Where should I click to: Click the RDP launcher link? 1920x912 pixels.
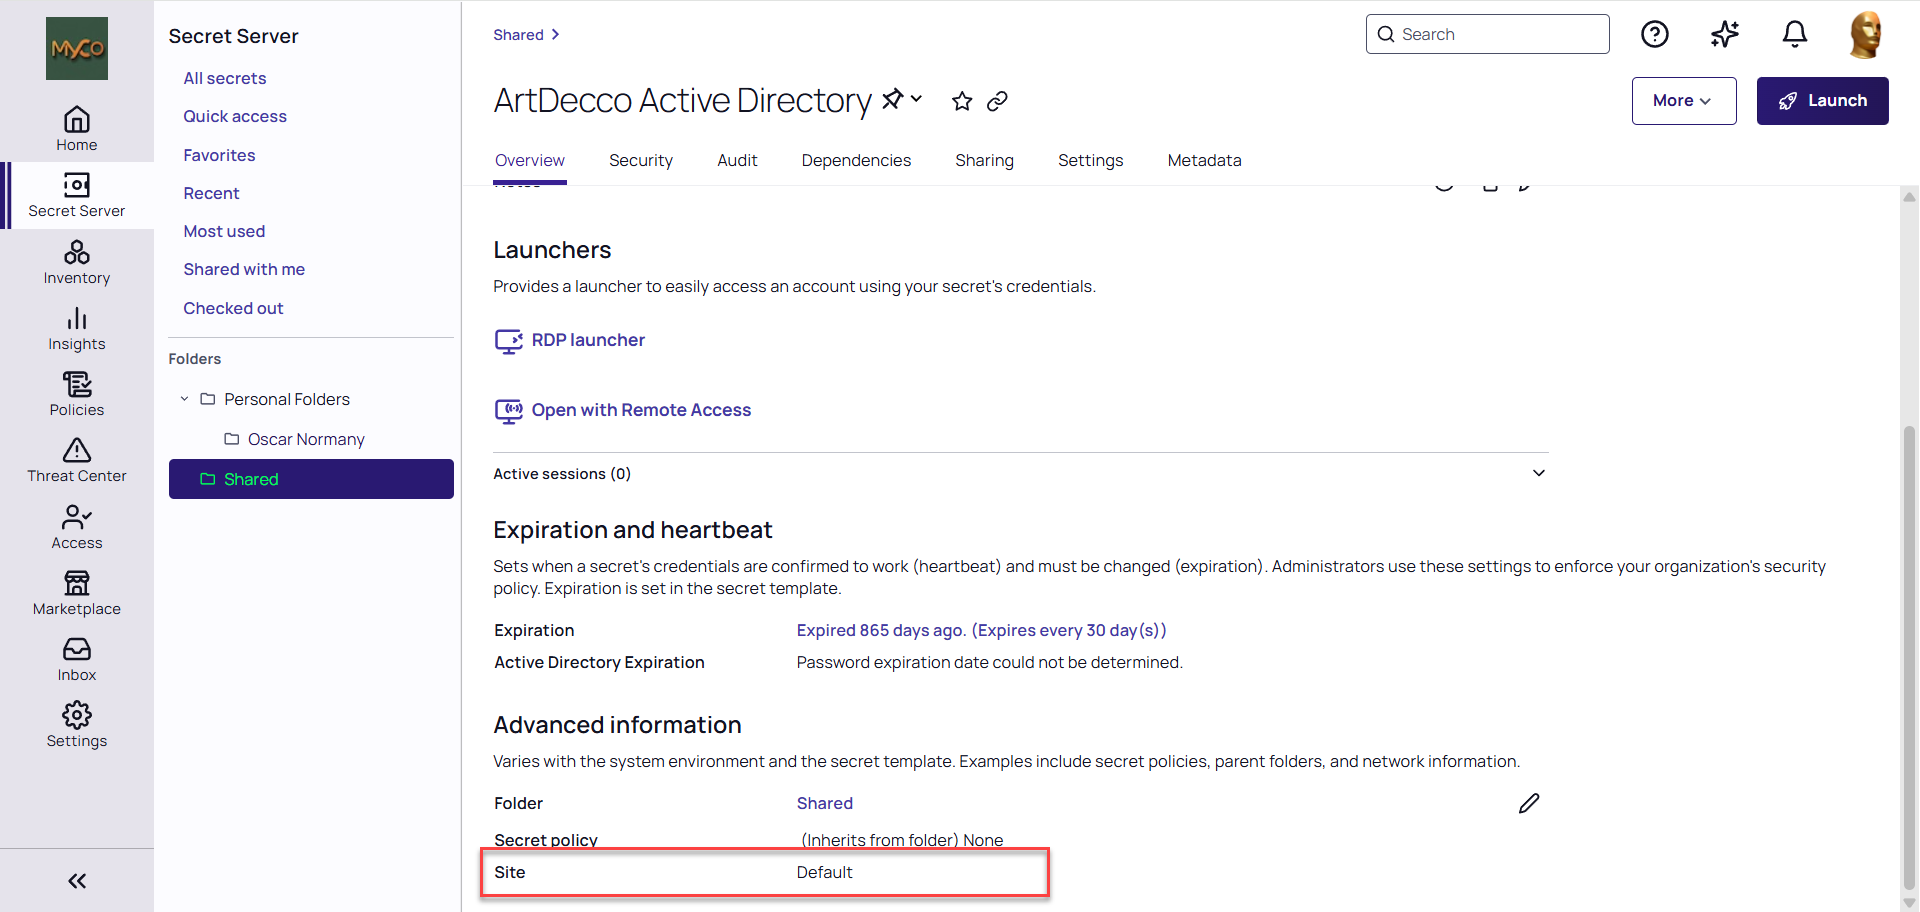(588, 340)
